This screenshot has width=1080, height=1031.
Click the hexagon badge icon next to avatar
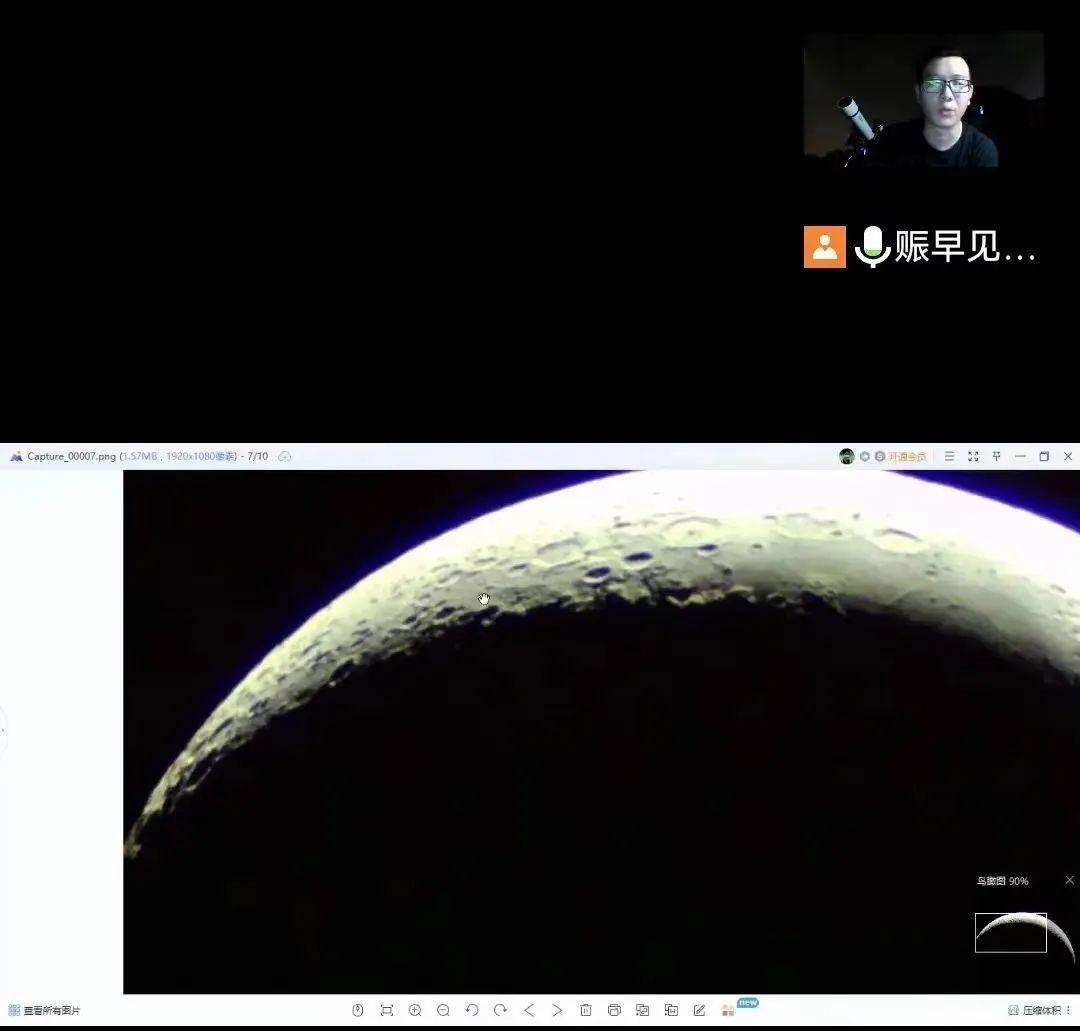click(x=864, y=456)
